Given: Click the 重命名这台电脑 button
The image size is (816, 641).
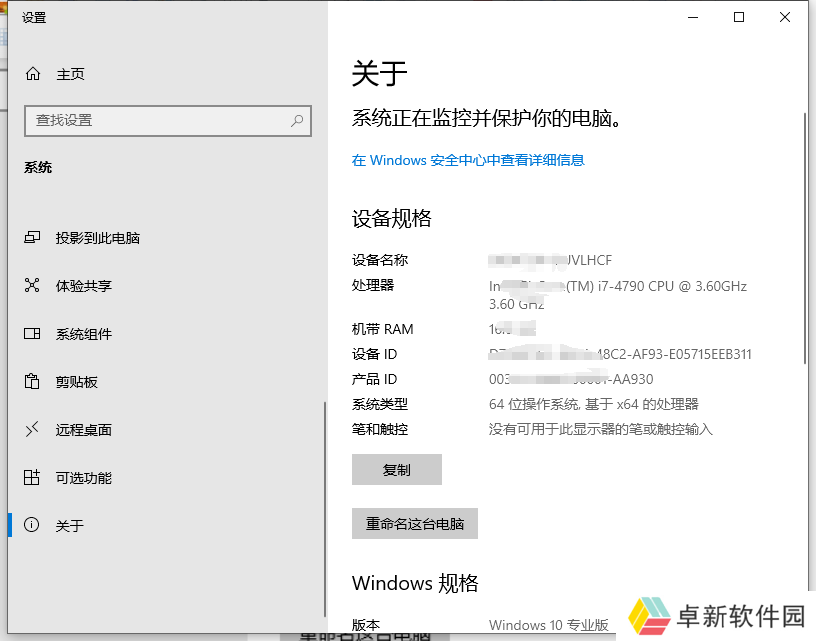Looking at the screenshot, I should click(415, 524).
